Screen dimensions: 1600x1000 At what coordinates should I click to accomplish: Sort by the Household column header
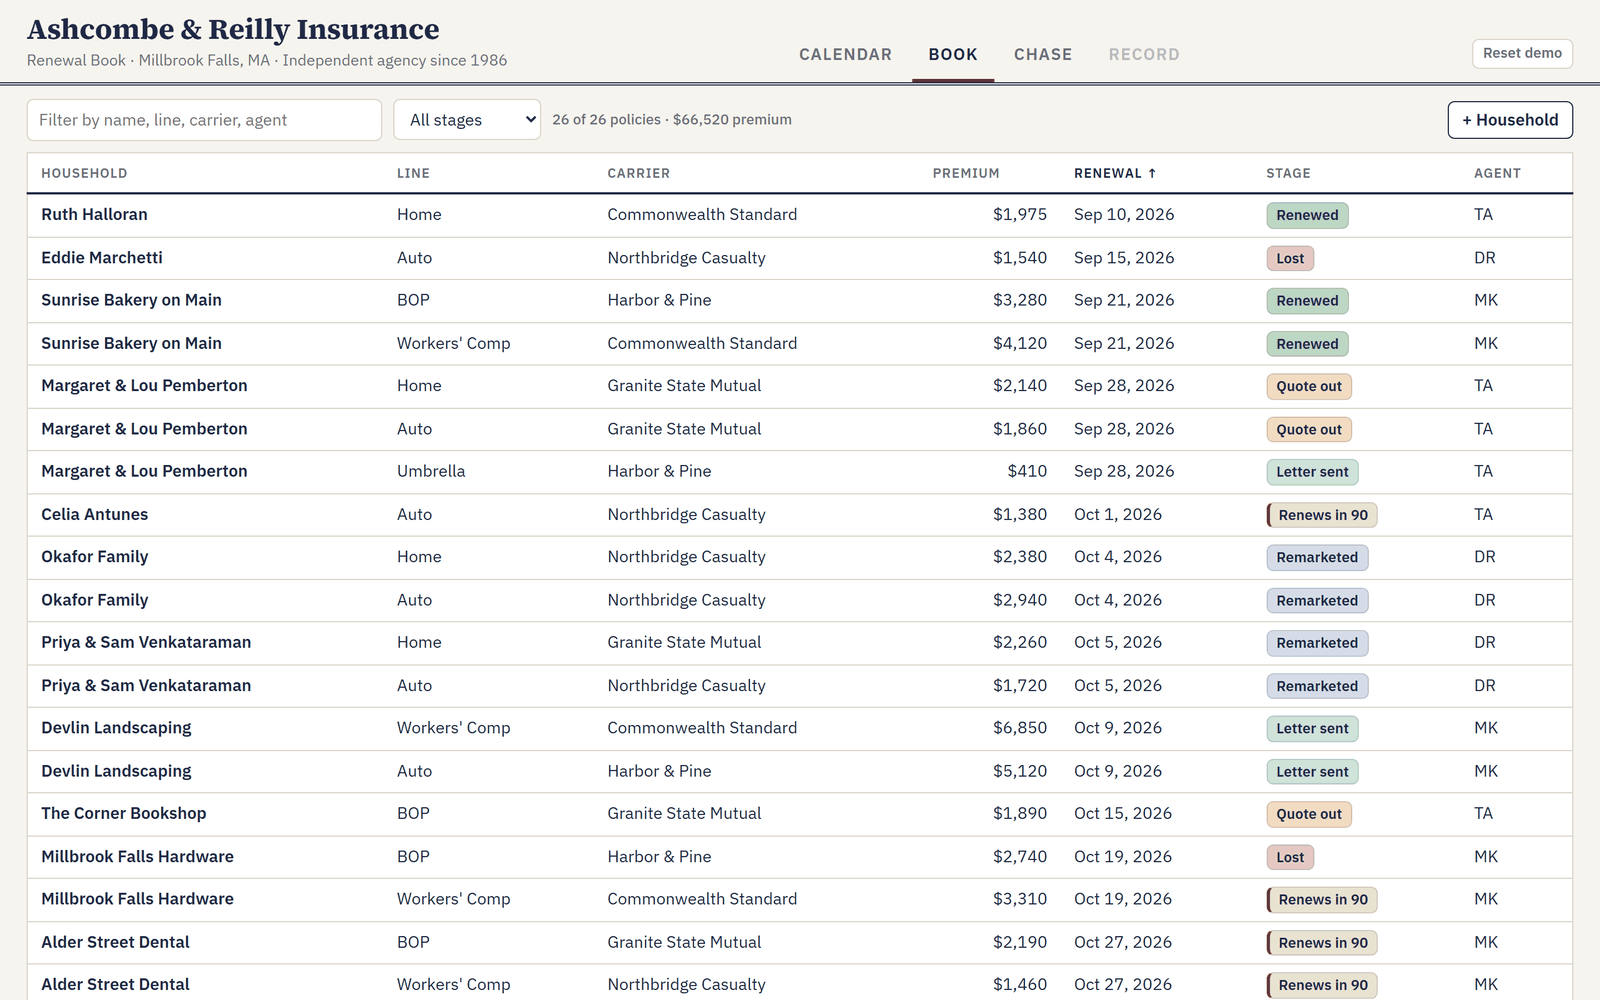84,173
